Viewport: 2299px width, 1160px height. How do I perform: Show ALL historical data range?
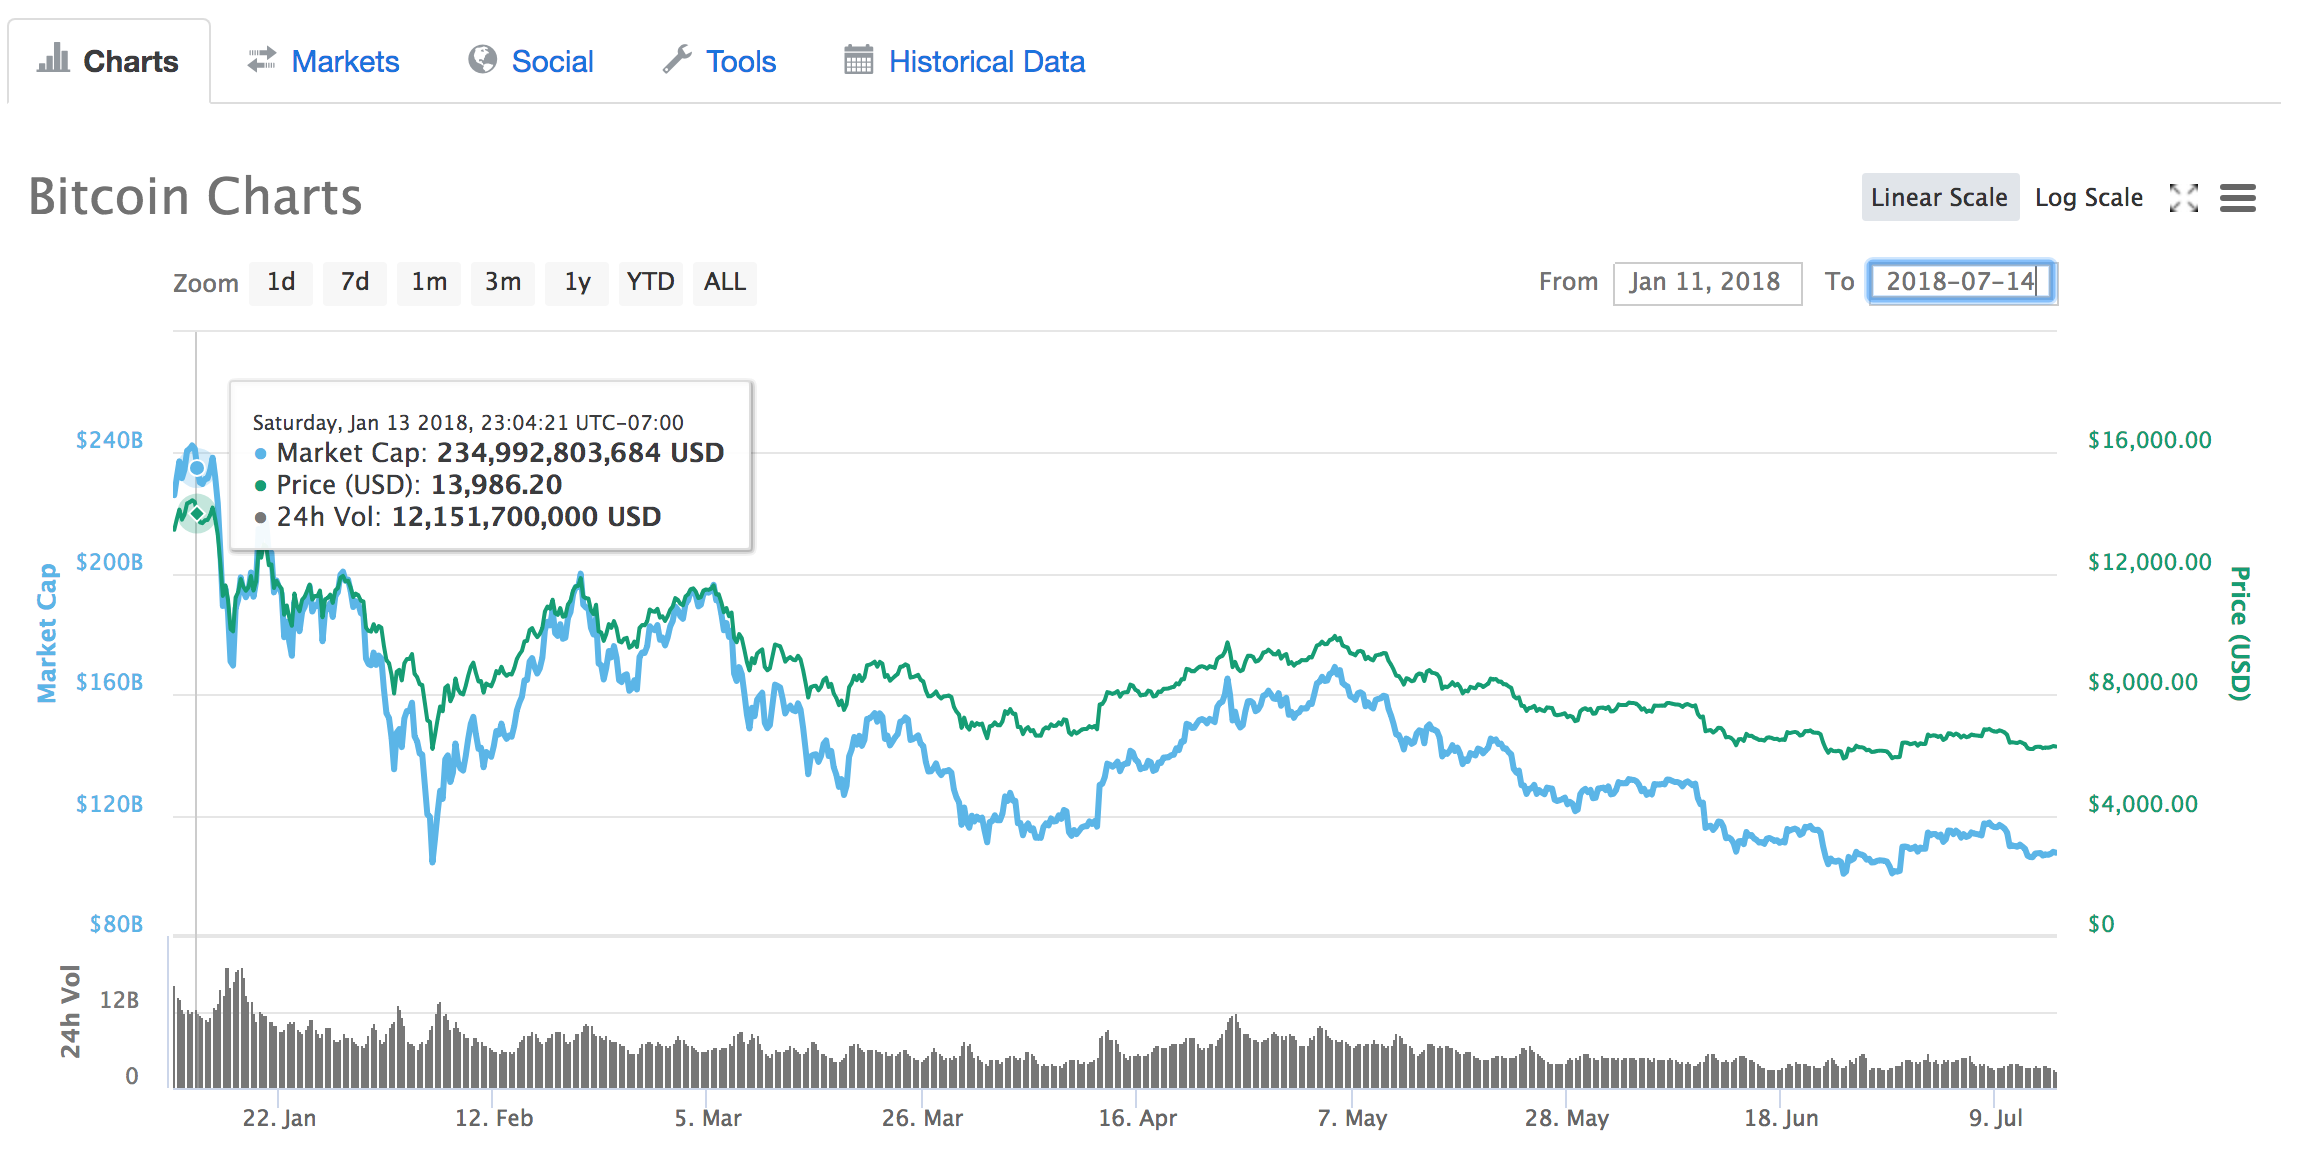point(725,282)
